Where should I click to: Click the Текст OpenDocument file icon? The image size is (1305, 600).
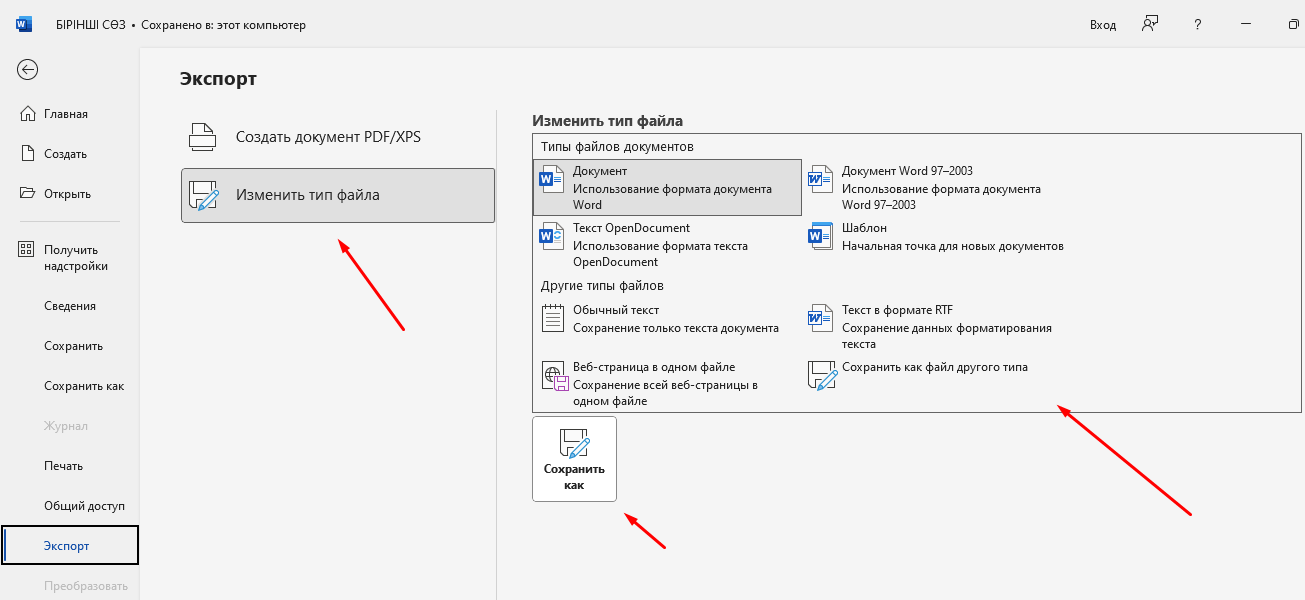tap(553, 236)
